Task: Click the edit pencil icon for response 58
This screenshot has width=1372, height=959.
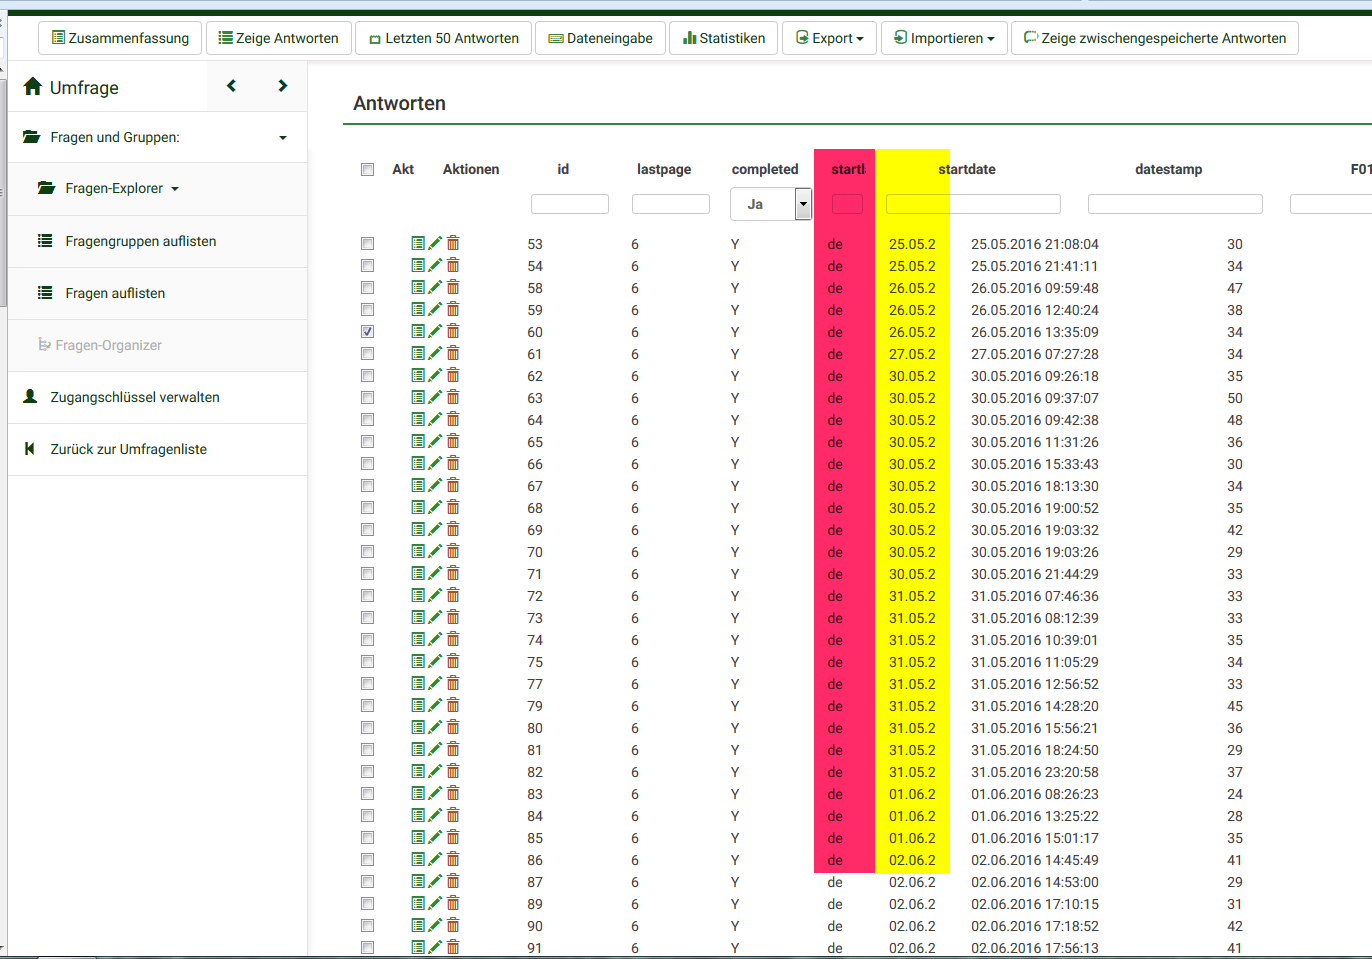Action: [435, 287]
